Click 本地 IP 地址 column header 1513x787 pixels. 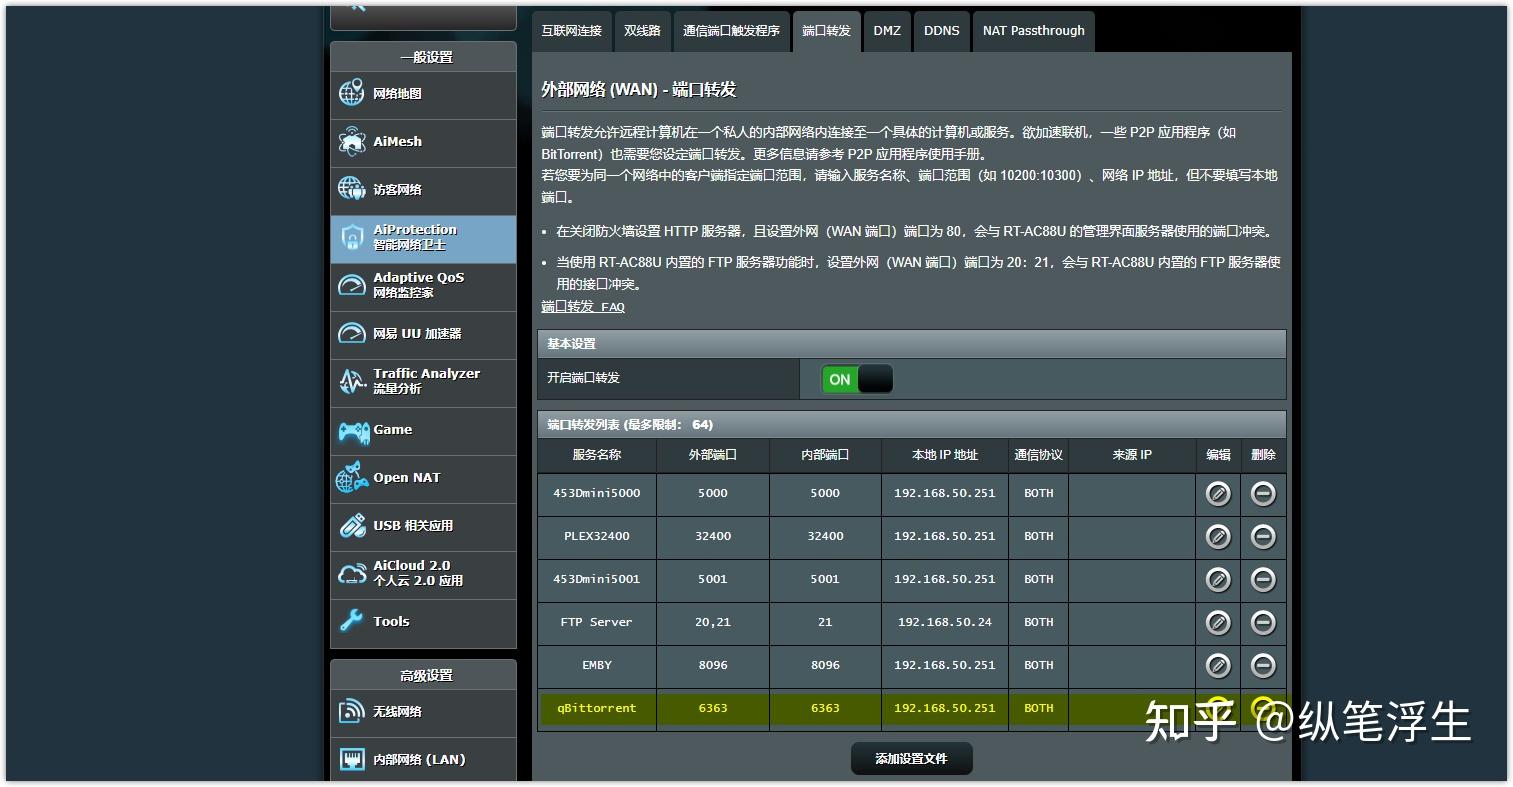tap(945, 455)
